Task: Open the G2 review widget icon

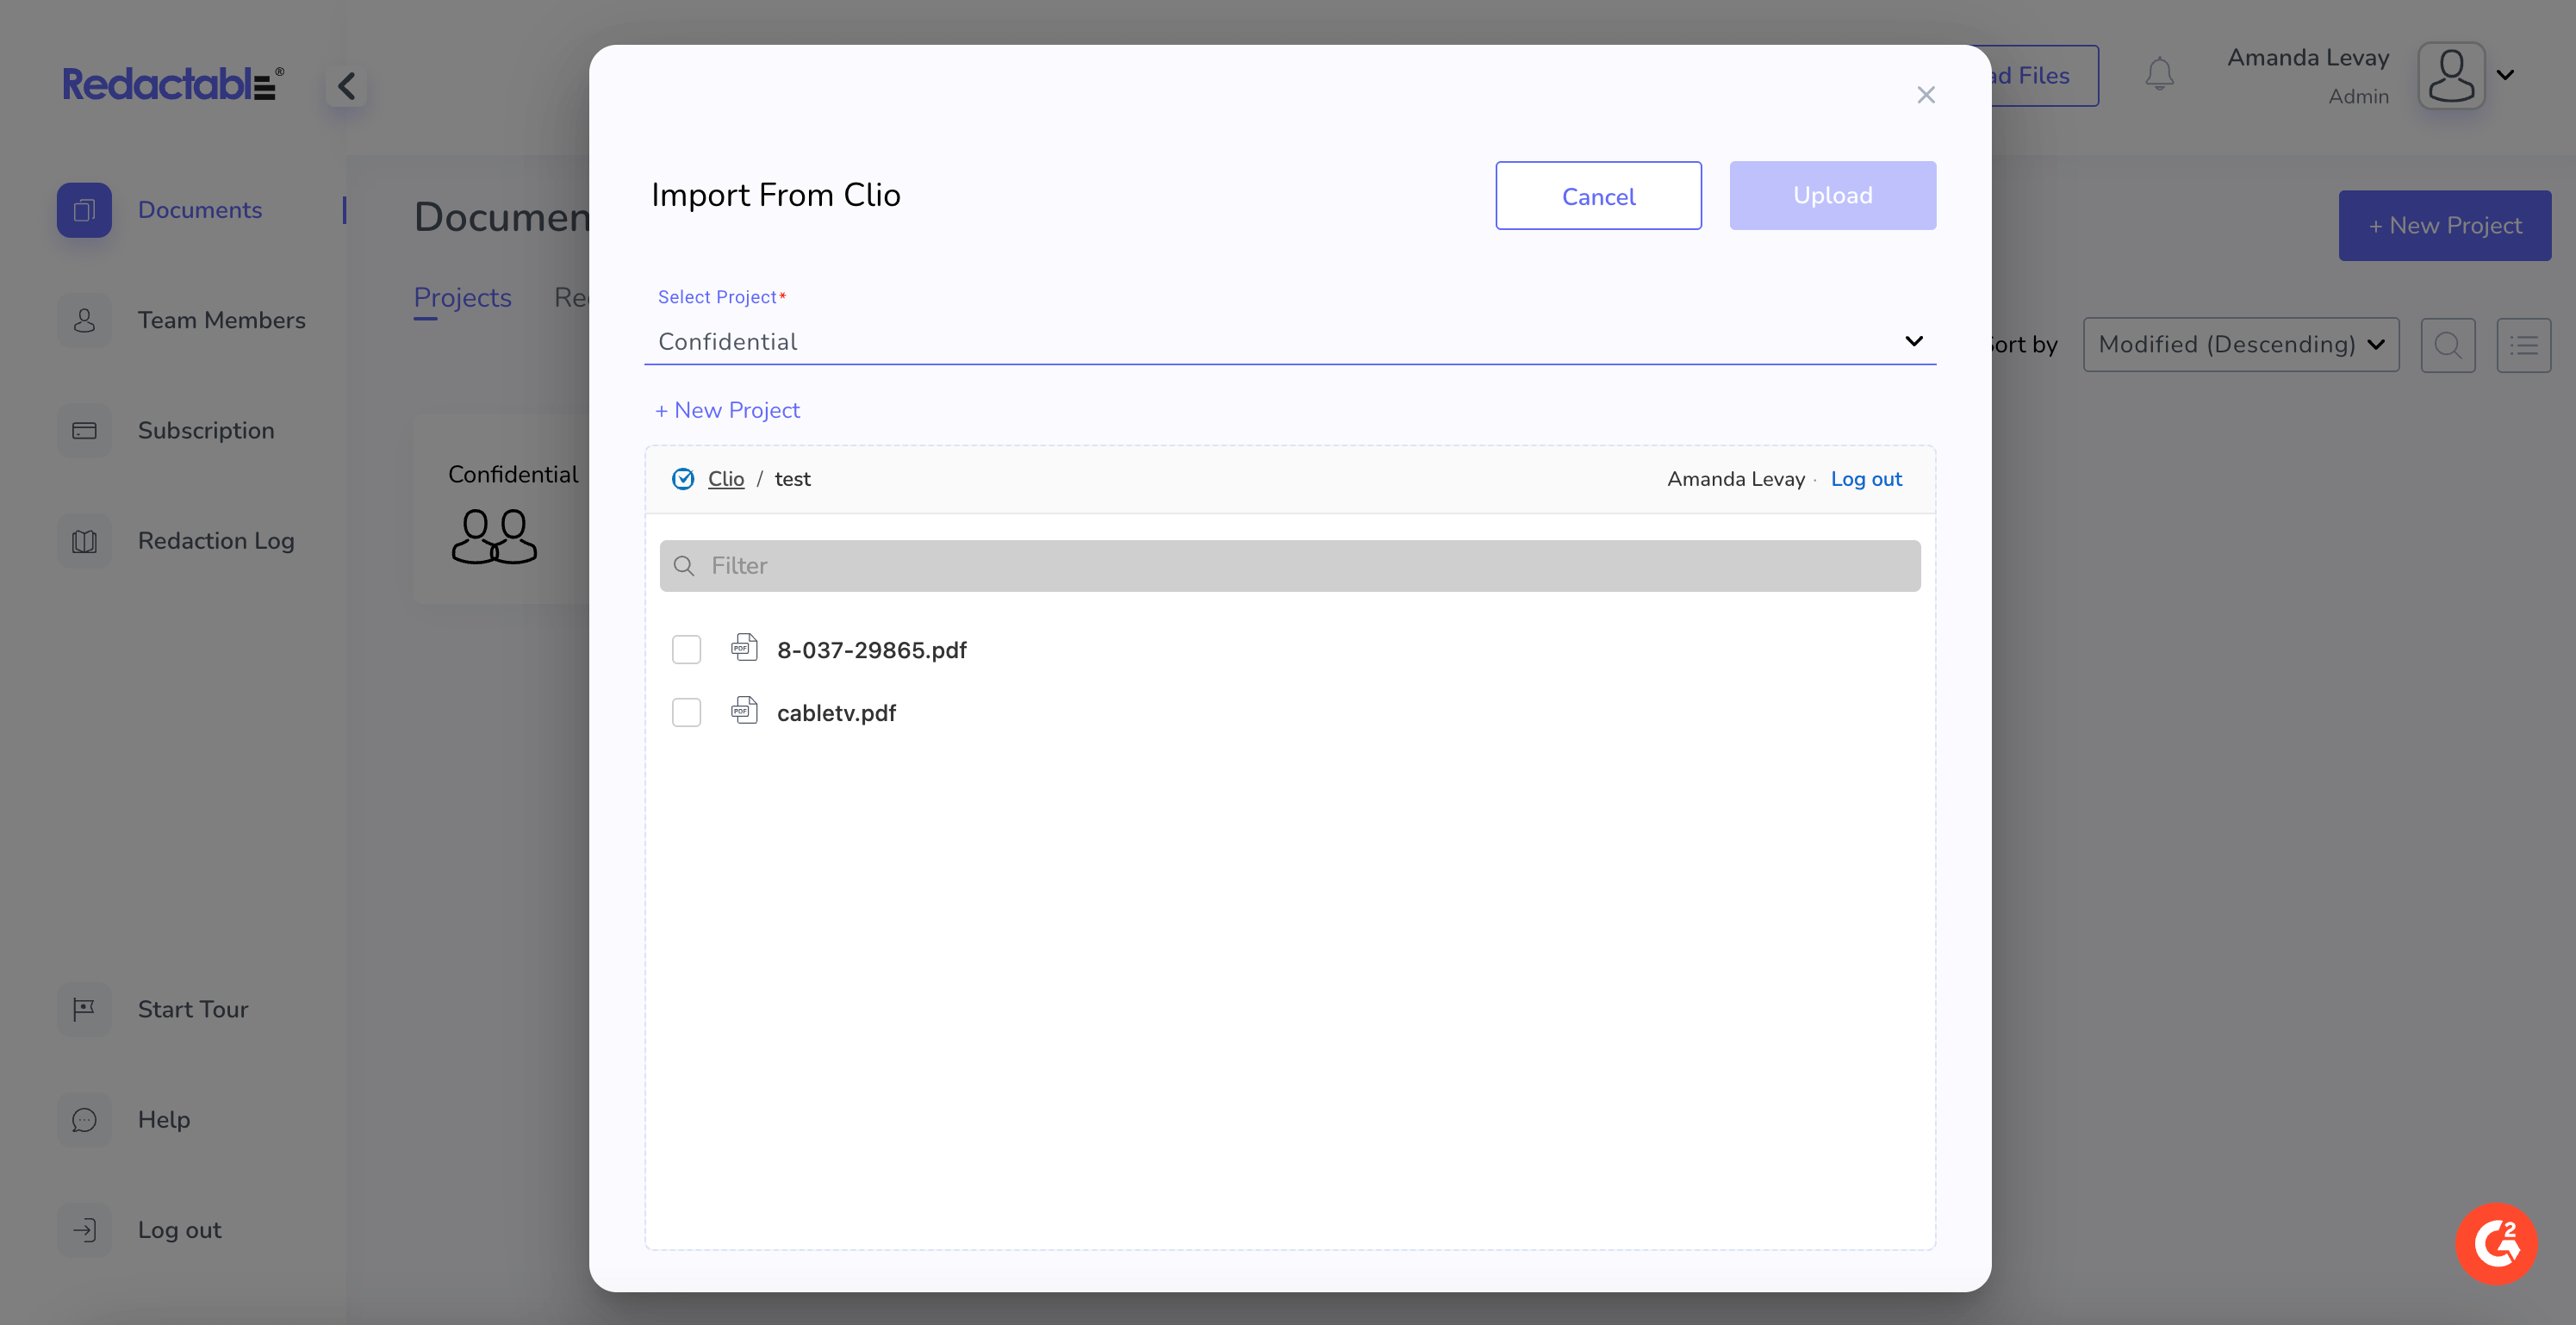Action: point(2496,1243)
